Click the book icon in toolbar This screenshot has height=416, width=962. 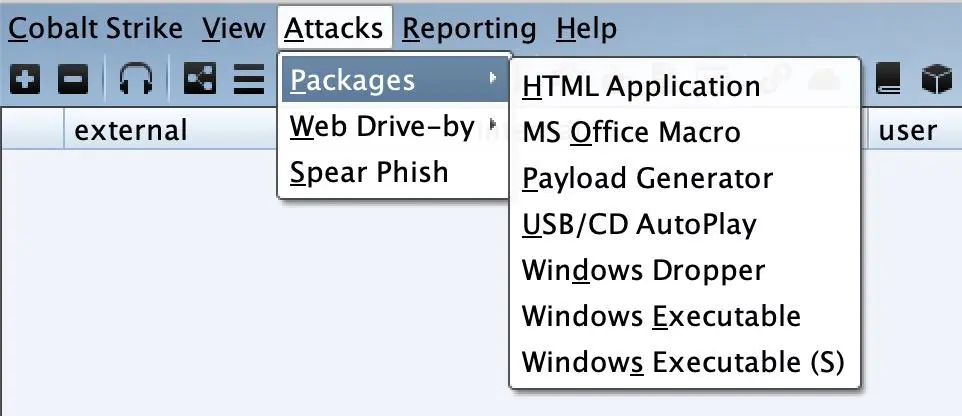click(x=887, y=79)
